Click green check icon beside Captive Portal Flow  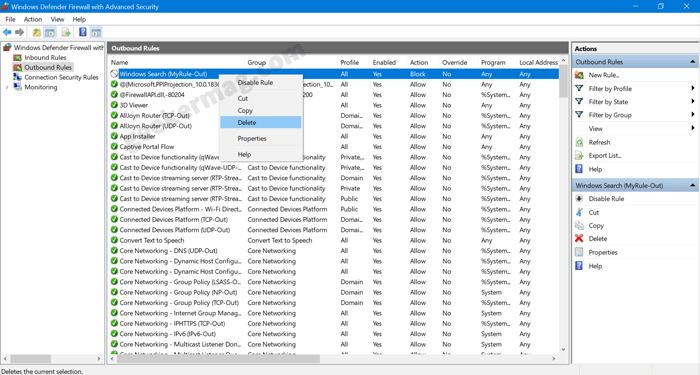(114, 146)
